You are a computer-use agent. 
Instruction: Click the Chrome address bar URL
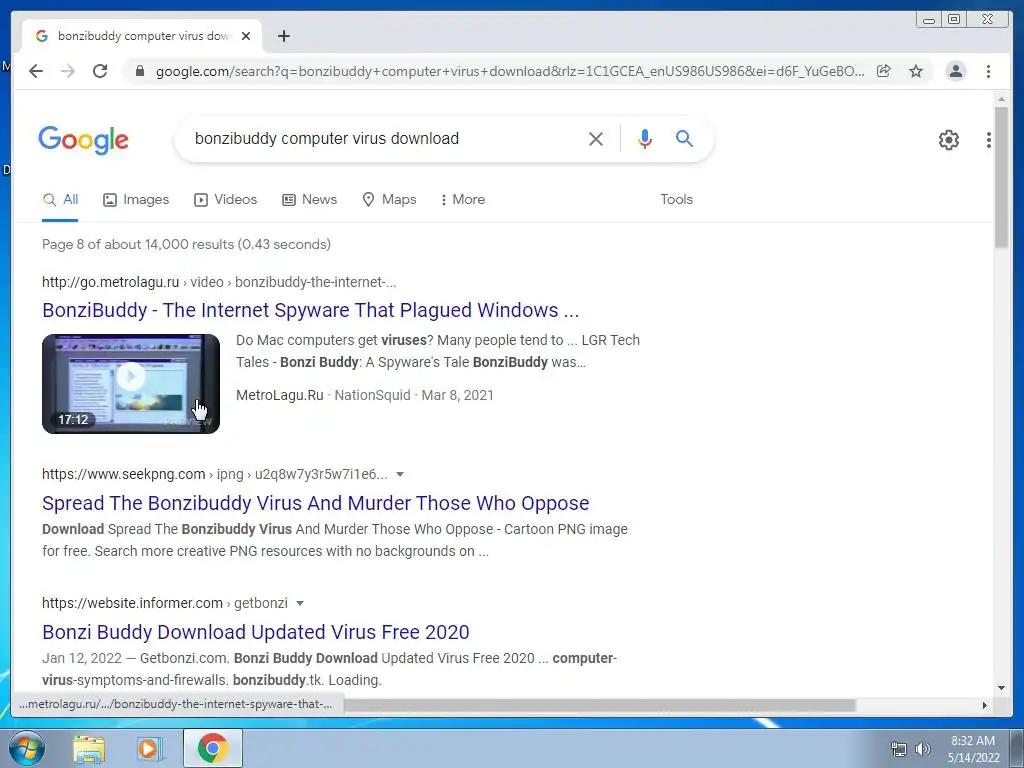click(509, 71)
